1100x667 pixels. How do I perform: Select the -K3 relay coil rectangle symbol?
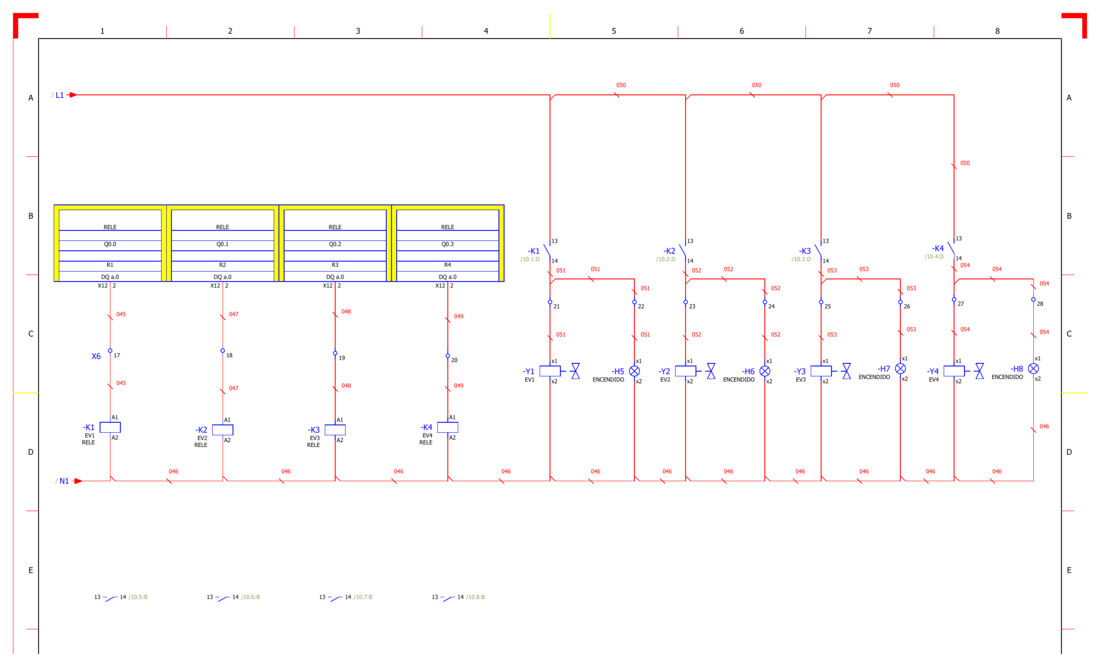click(x=335, y=430)
